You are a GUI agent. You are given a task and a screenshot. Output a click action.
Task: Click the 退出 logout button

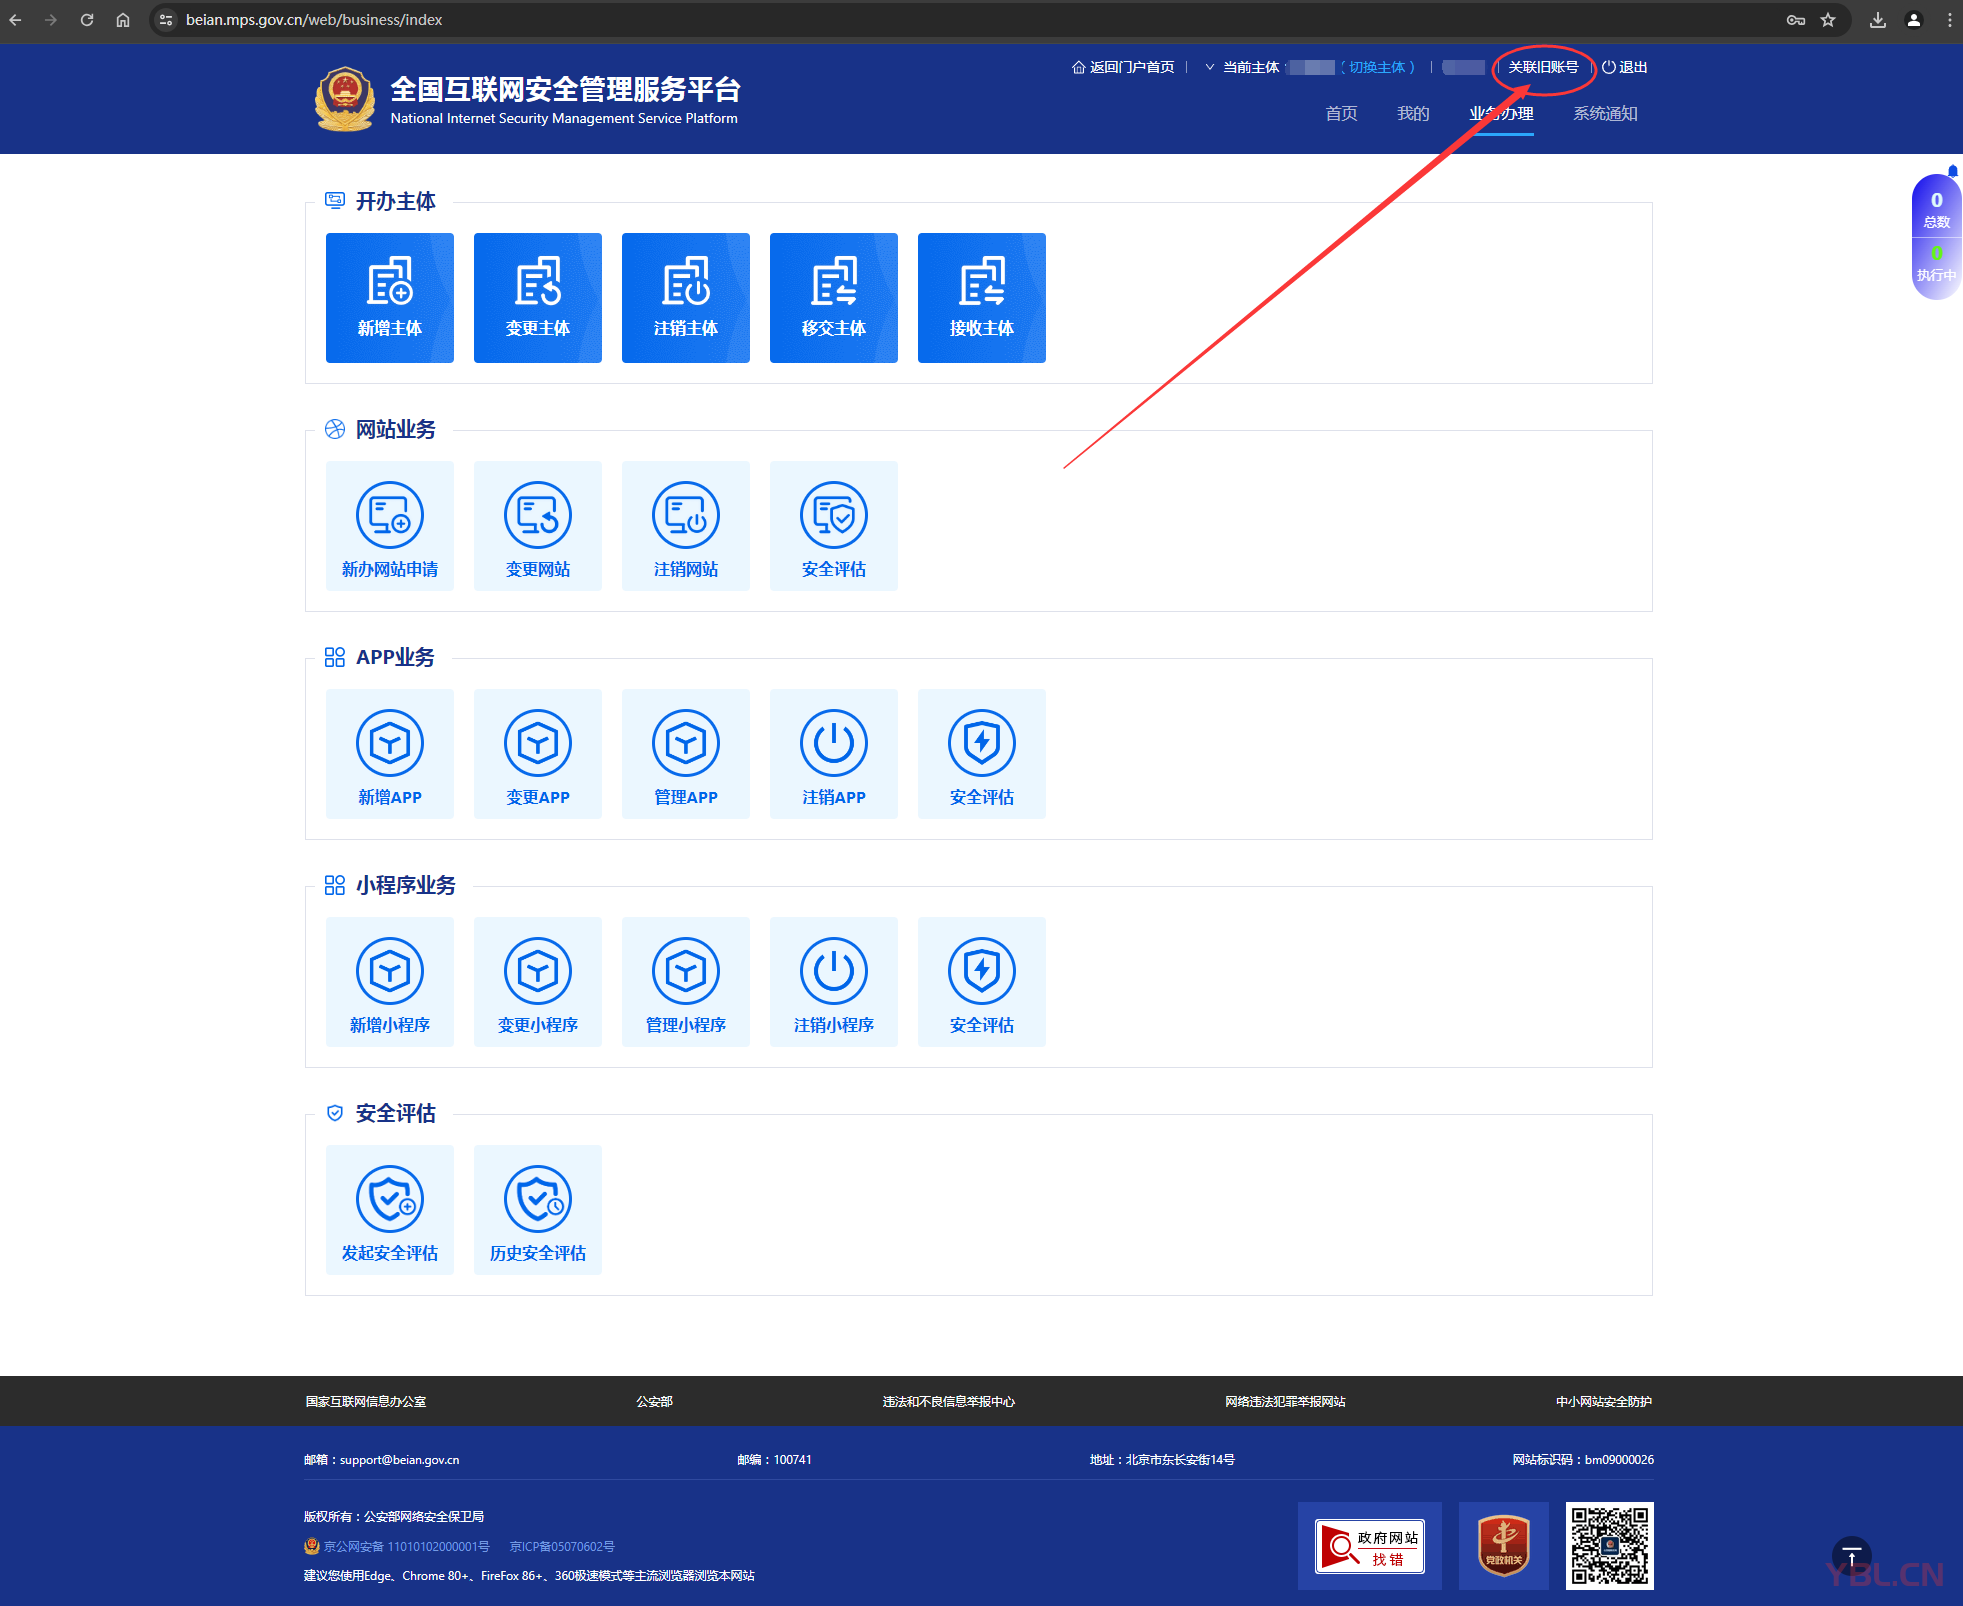1624,67
